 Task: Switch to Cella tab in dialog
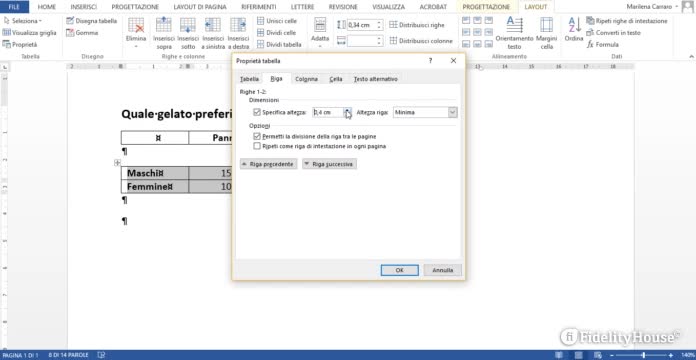tap(336, 79)
